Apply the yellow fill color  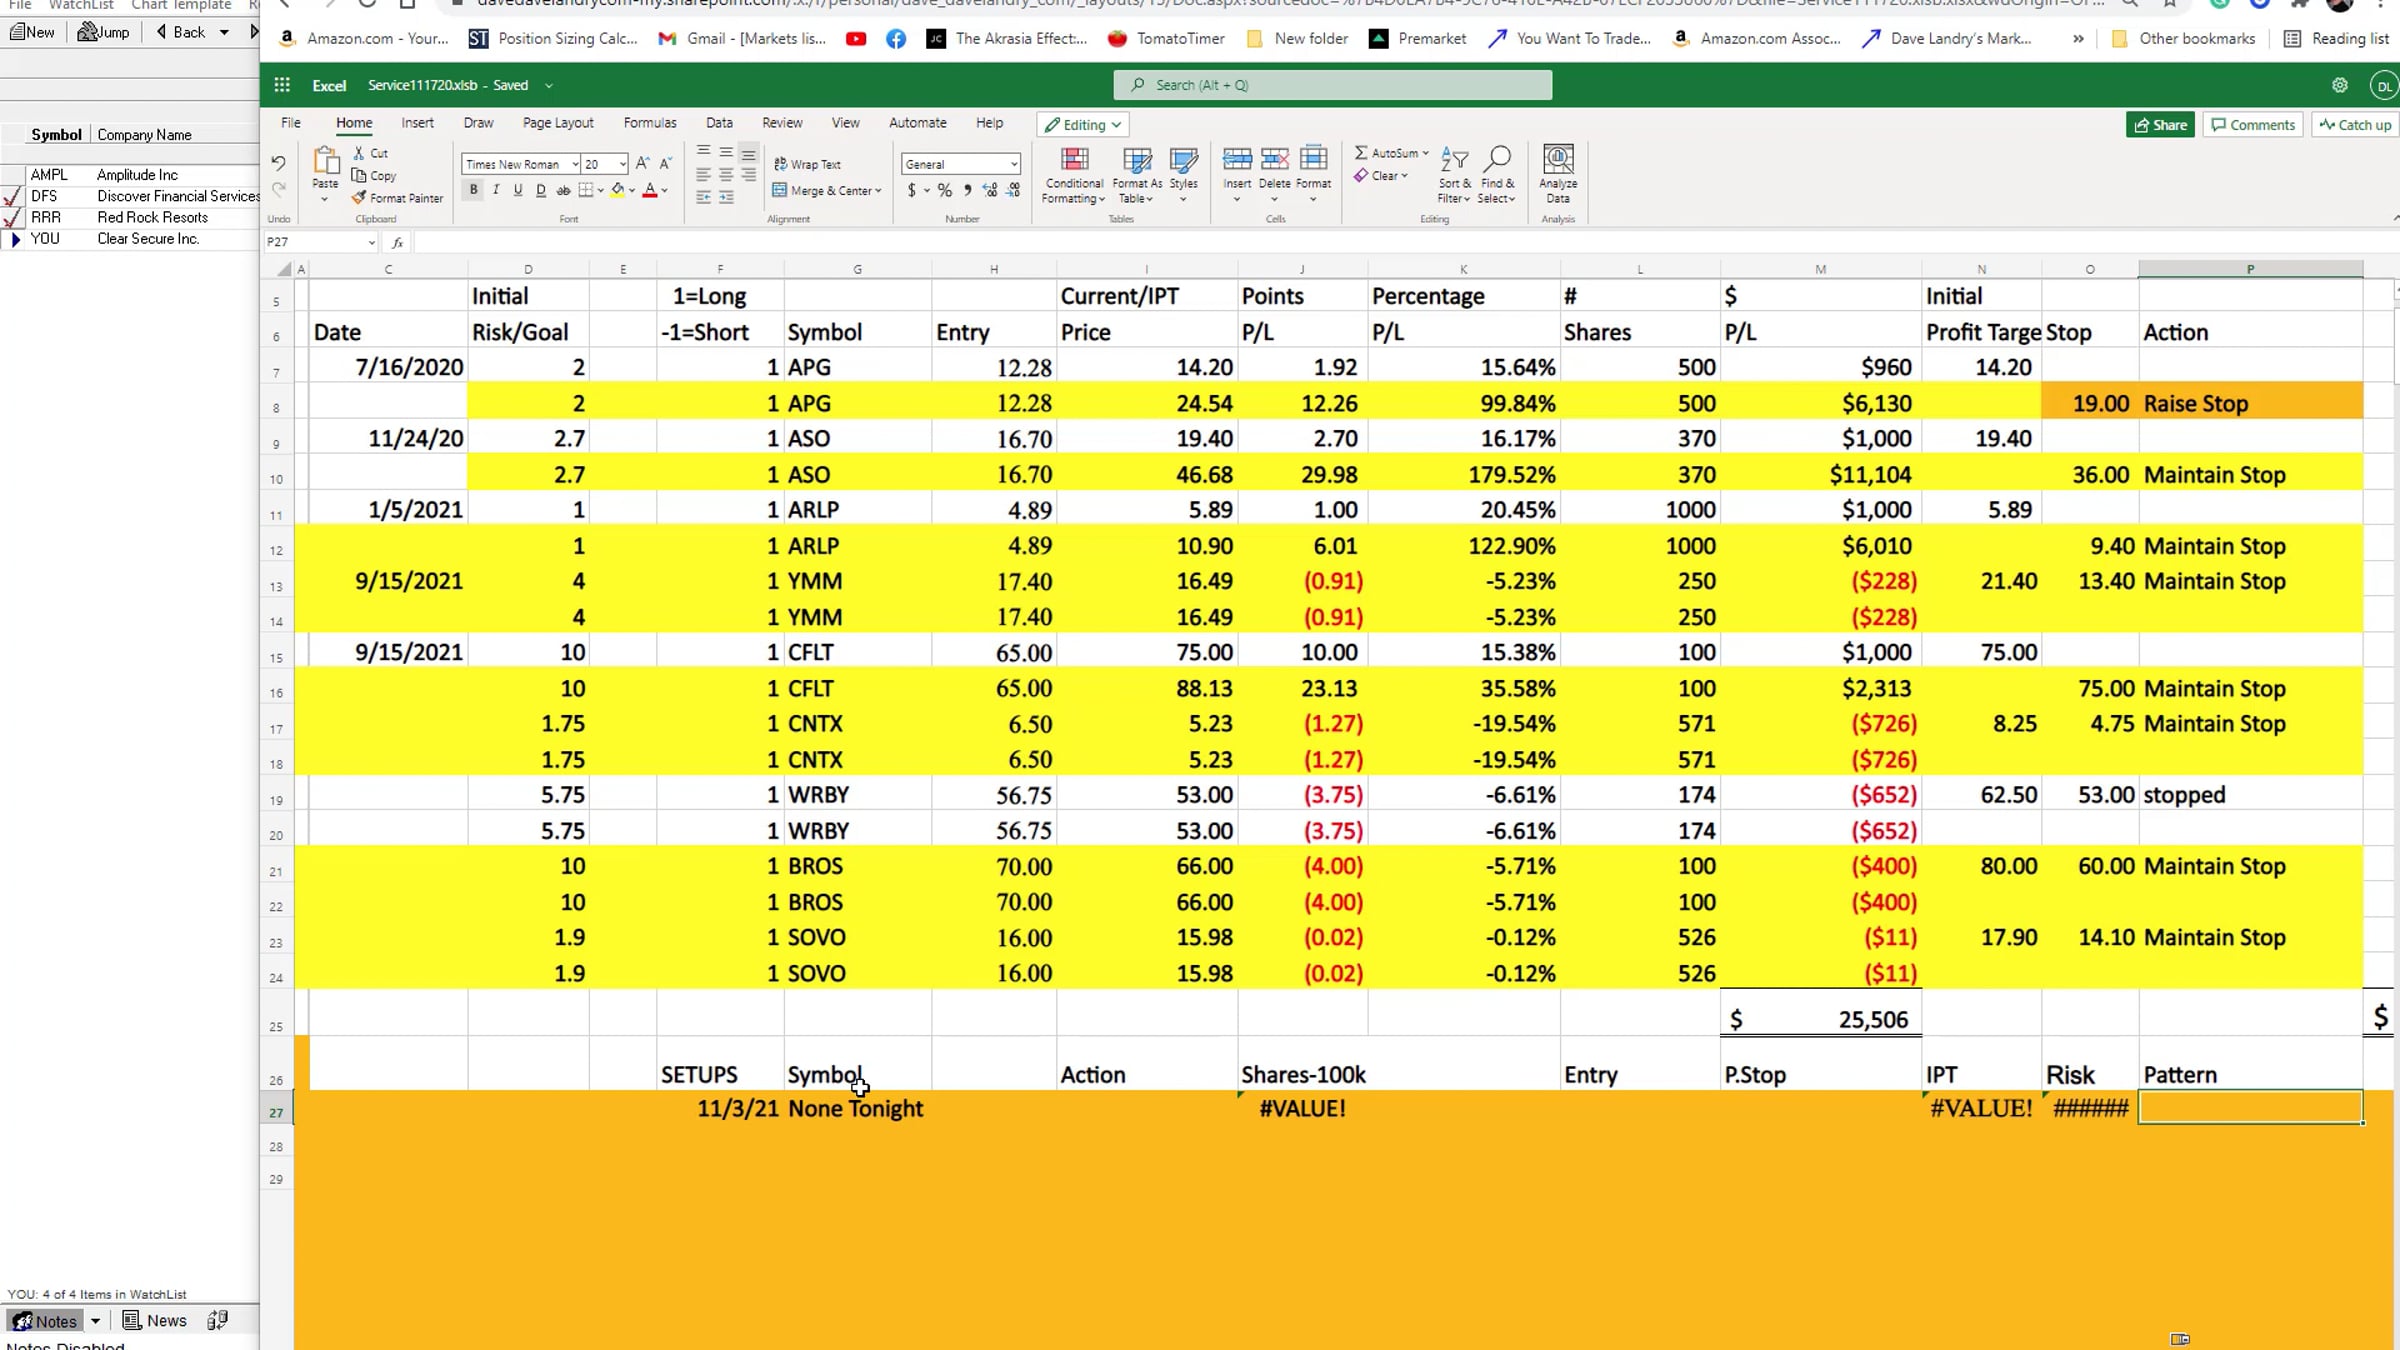coord(618,190)
